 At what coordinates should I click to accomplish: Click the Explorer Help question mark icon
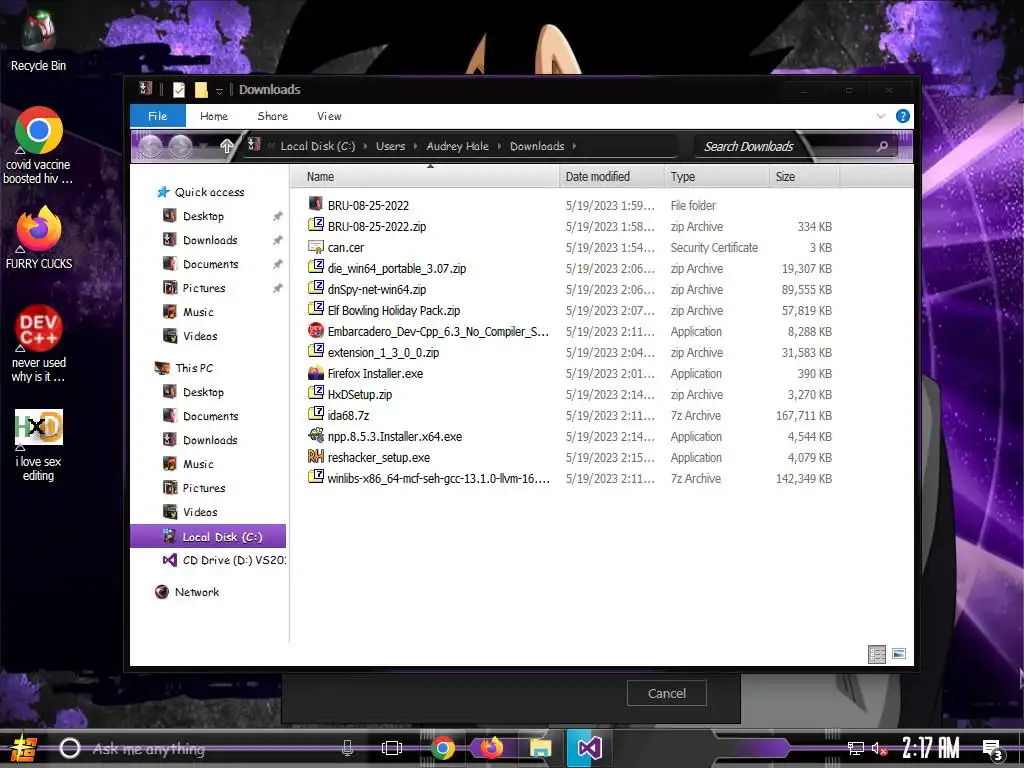[x=903, y=116]
